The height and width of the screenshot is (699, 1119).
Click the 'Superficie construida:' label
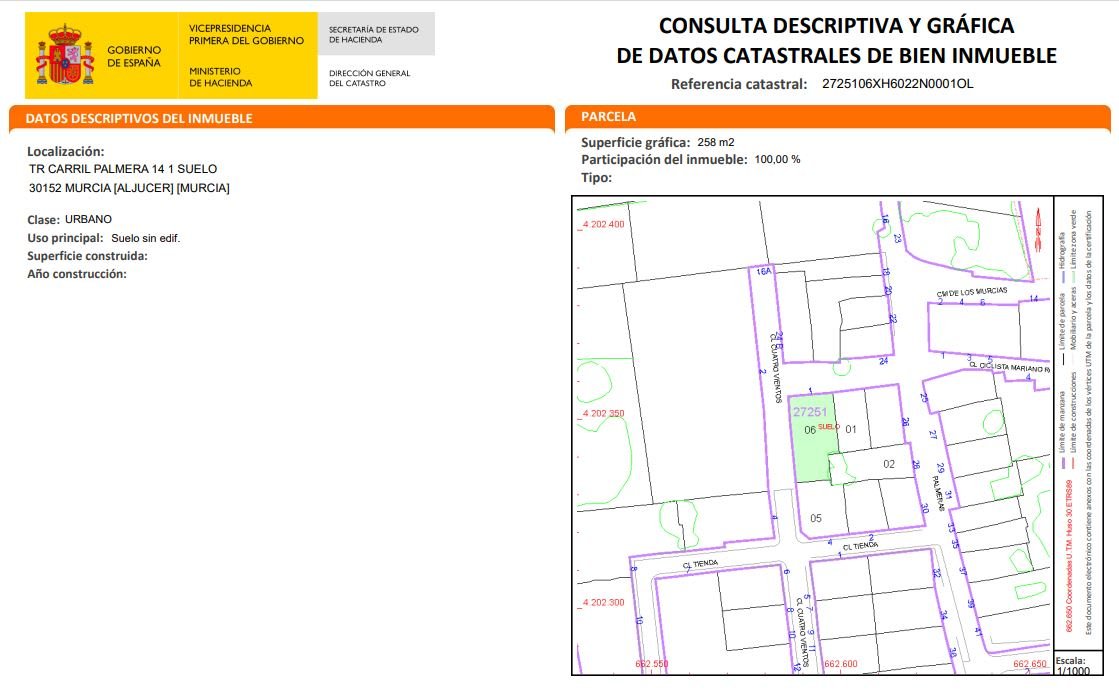88,256
